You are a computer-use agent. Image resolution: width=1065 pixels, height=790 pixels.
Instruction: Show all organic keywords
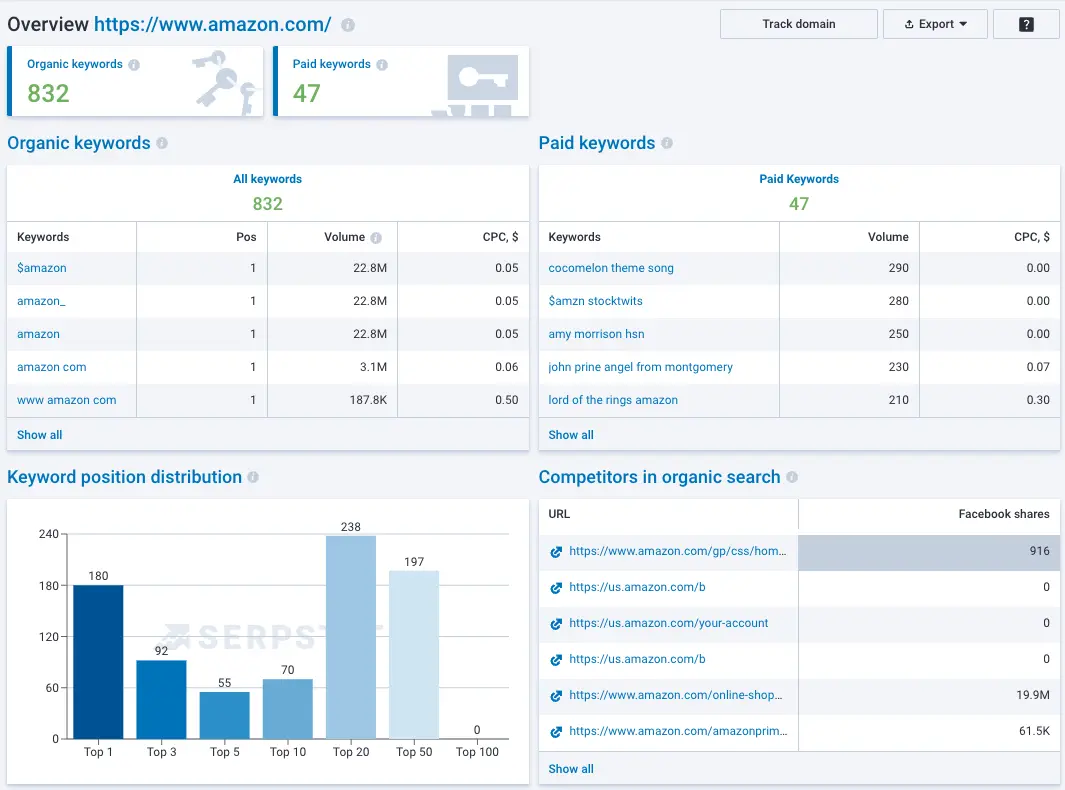click(x=40, y=435)
